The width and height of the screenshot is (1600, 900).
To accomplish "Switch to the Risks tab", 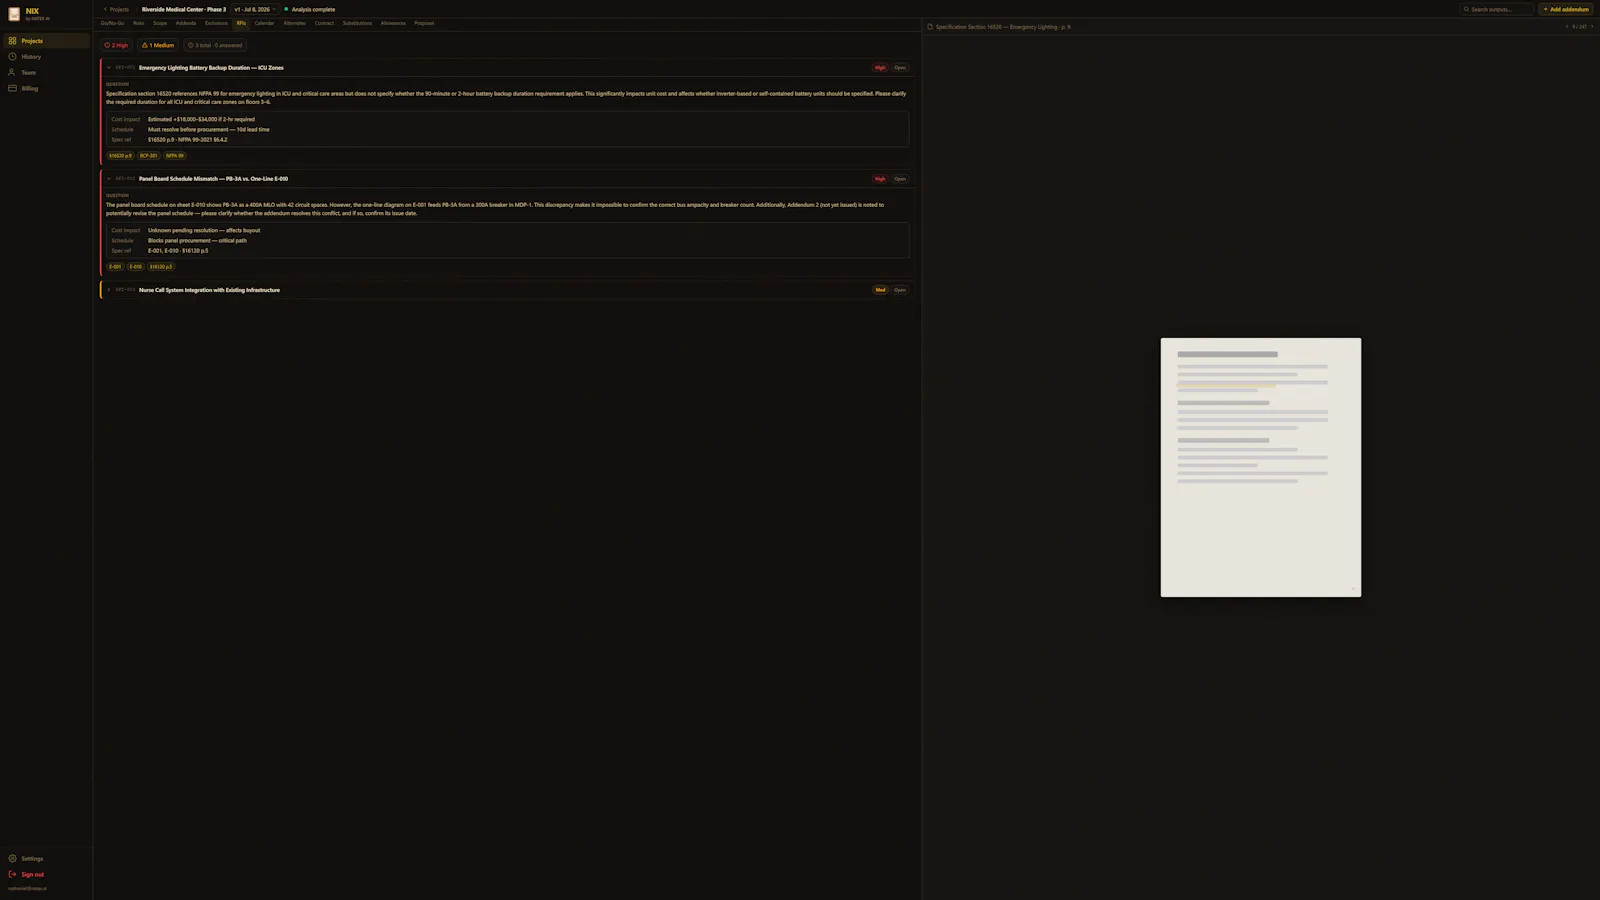I will (x=139, y=23).
